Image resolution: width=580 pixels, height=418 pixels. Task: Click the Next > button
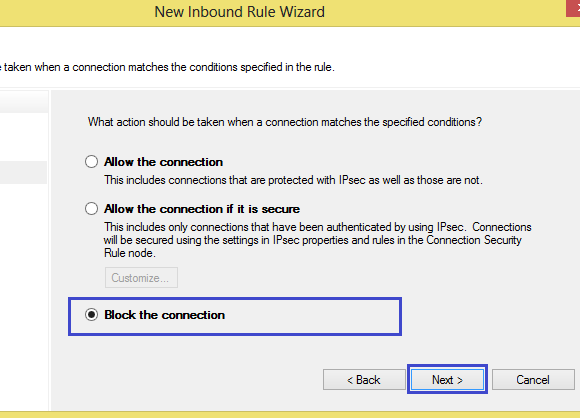447,380
